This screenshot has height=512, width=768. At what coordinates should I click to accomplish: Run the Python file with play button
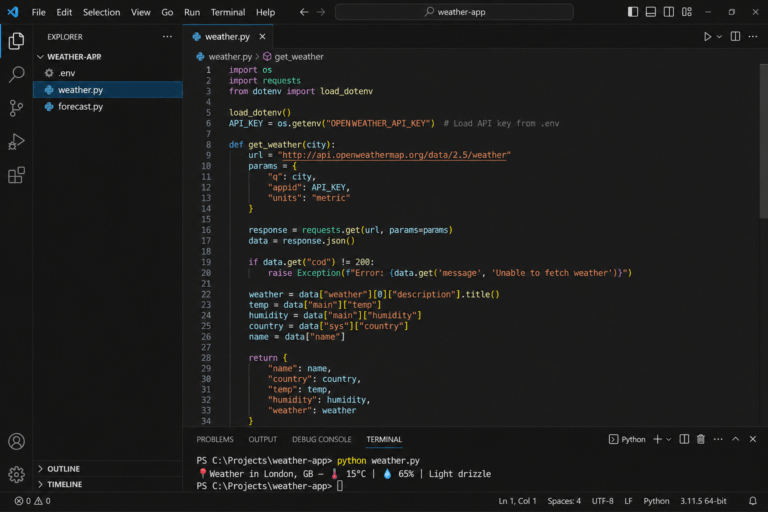707,37
